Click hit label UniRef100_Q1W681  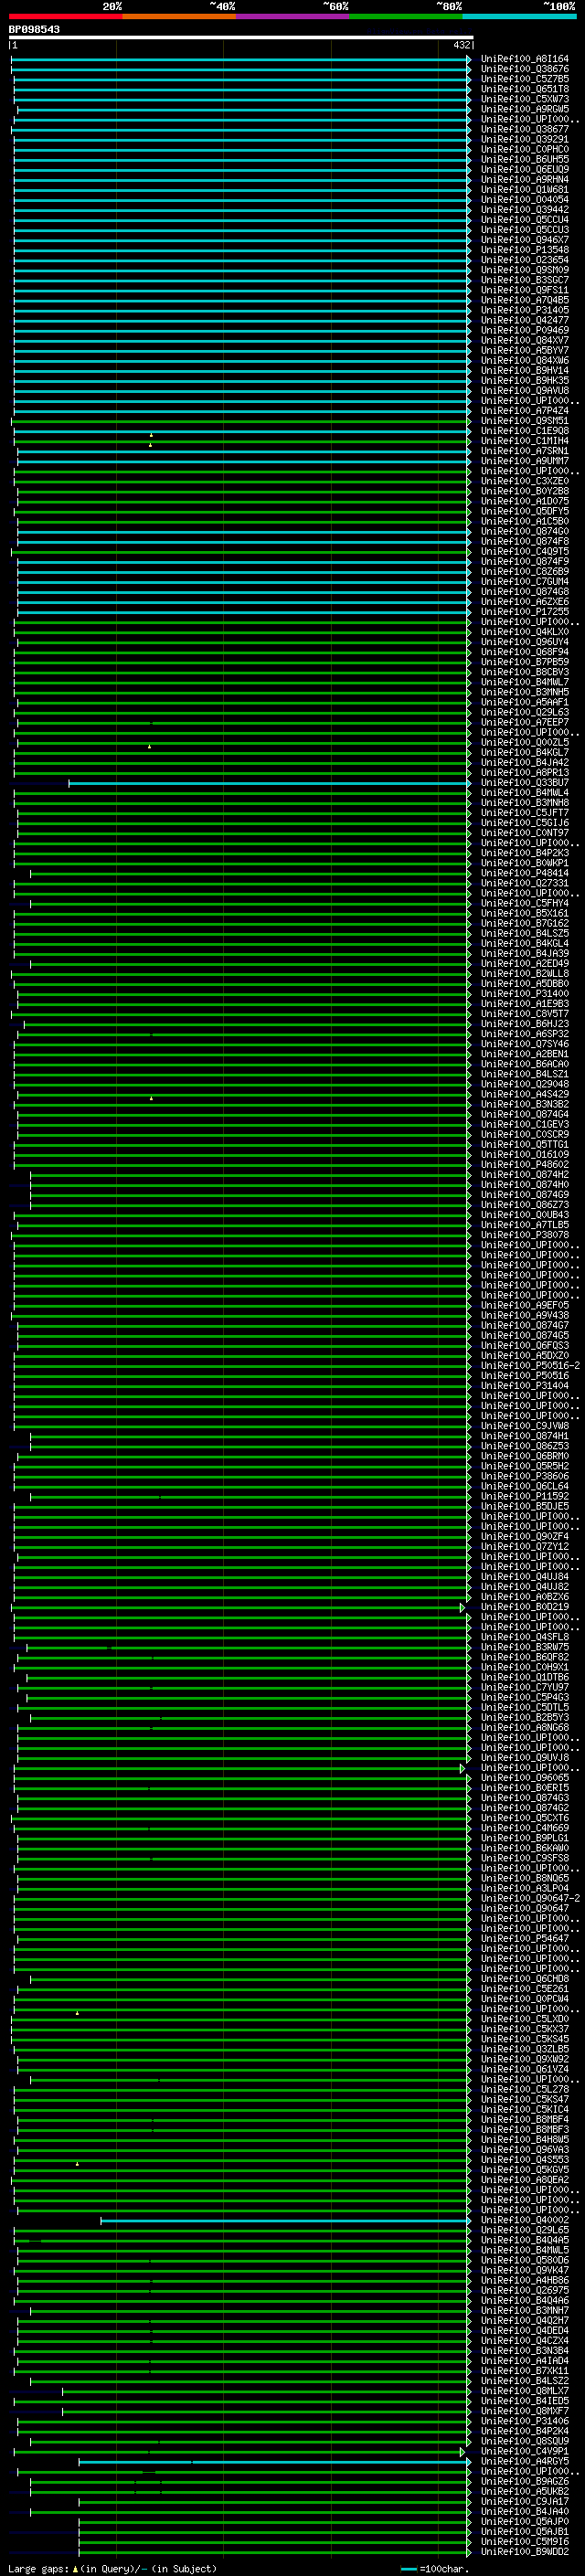(524, 190)
